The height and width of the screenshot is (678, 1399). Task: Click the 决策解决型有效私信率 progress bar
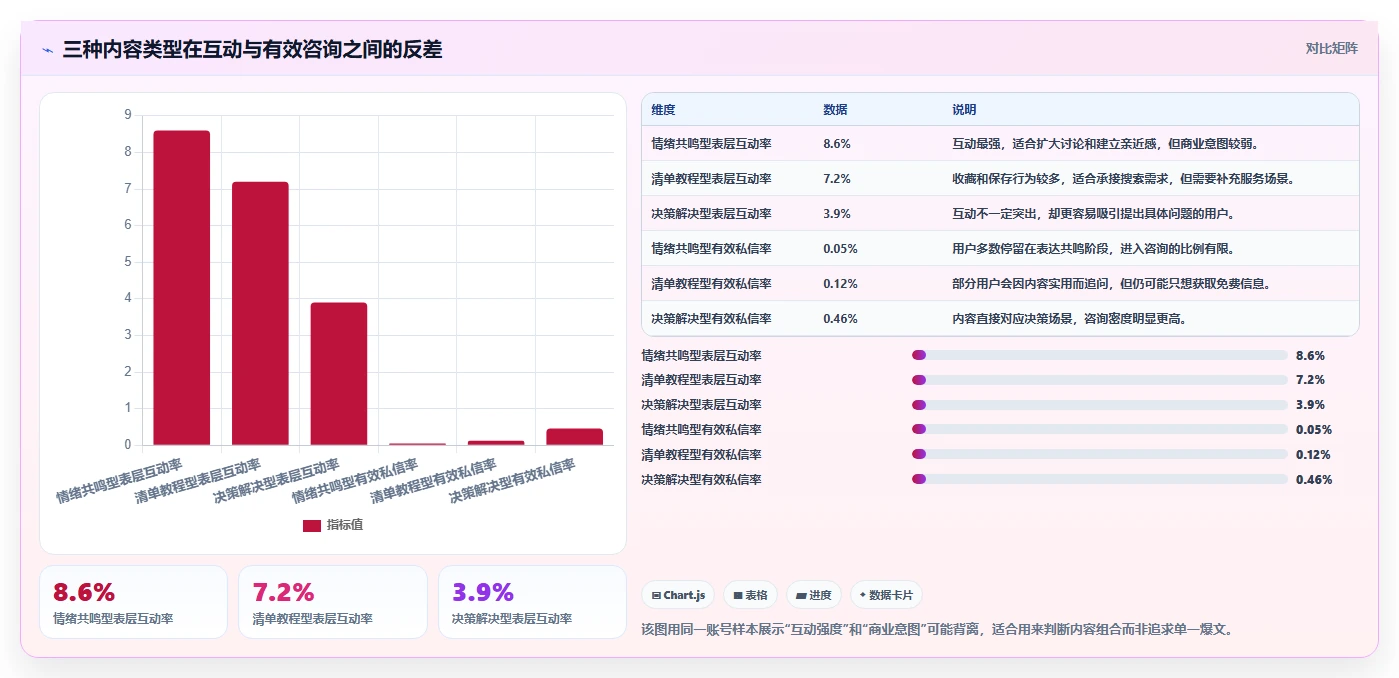pyautogui.click(x=1099, y=479)
